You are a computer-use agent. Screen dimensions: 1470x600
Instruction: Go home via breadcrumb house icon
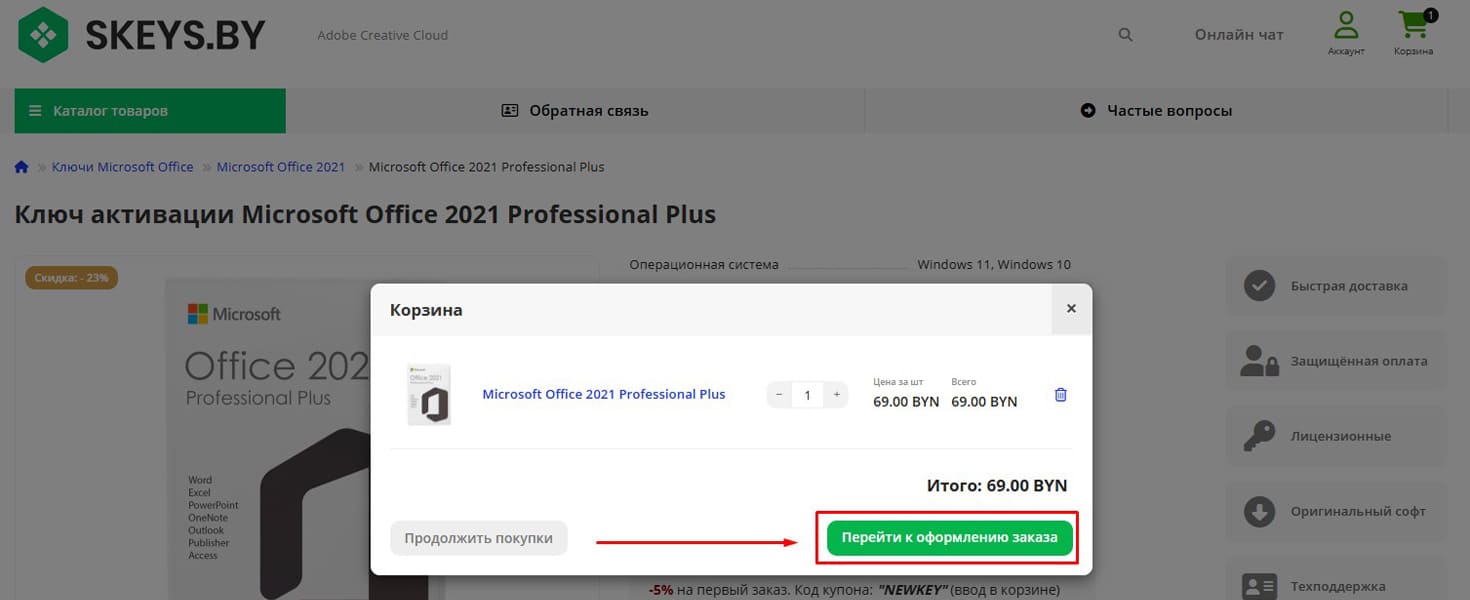[x=22, y=167]
